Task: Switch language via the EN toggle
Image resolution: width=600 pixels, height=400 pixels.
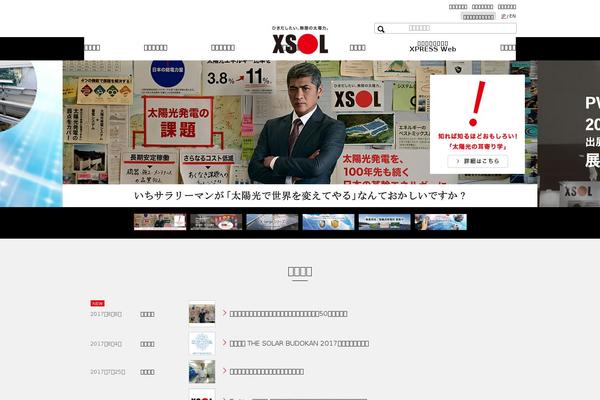Action: (x=513, y=16)
